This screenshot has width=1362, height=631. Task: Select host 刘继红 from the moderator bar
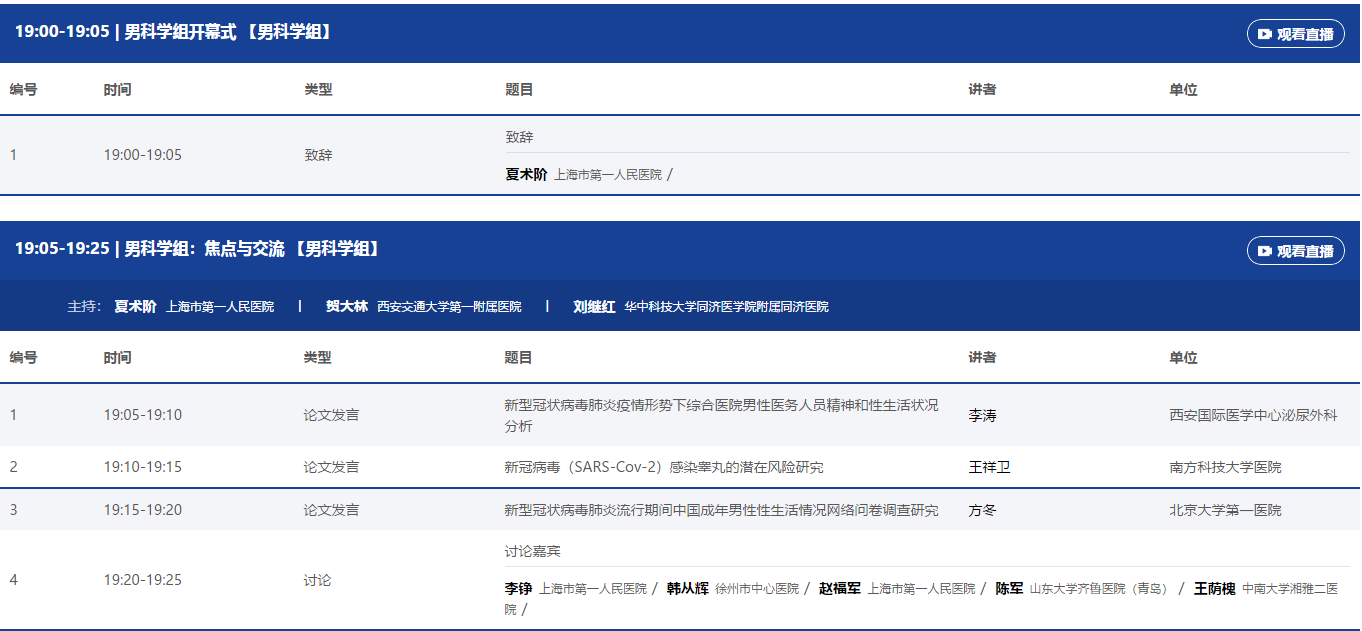pos(594,306)
